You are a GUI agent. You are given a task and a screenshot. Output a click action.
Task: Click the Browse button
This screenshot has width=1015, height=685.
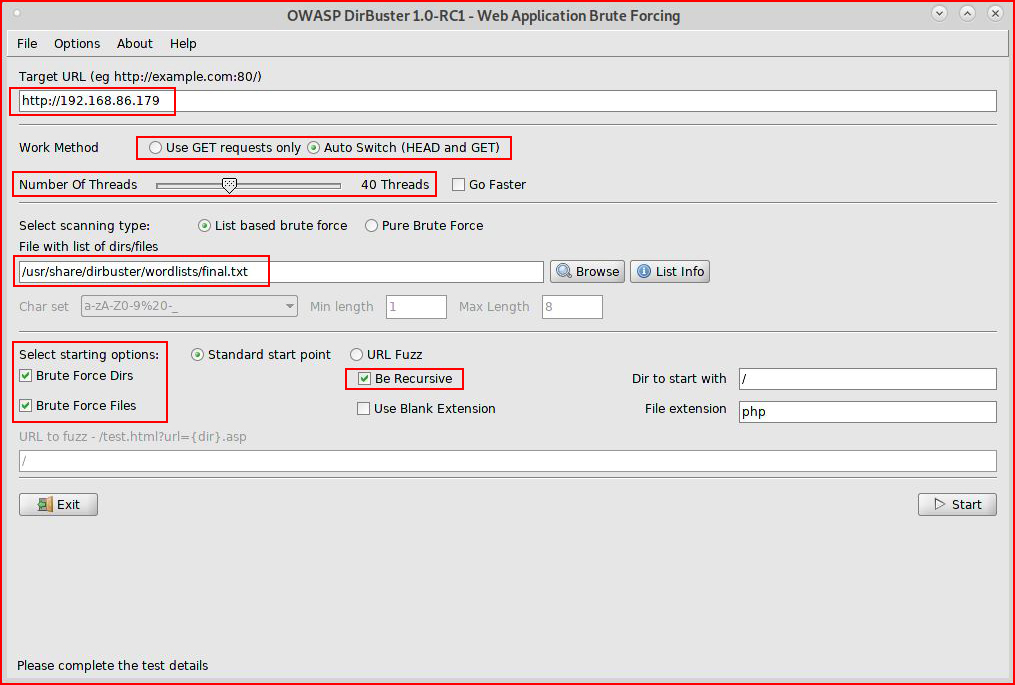[587, 271]
